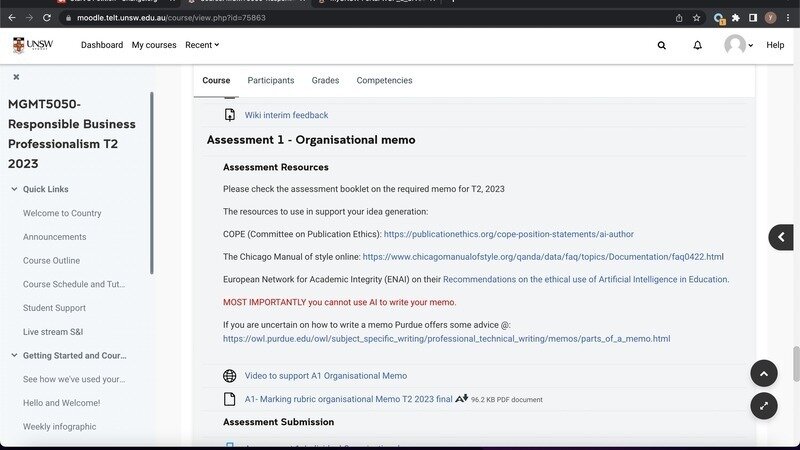Bookmark page with the star icon

(x=696, y=18)
